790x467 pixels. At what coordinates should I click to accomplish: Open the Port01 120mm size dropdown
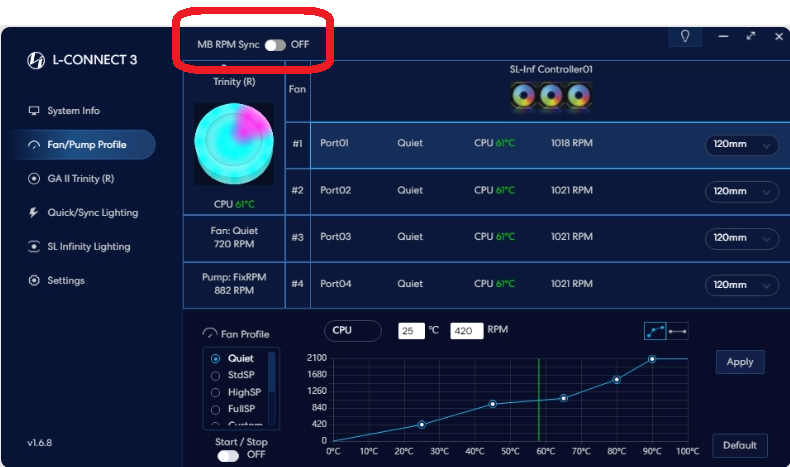(742, 145)
